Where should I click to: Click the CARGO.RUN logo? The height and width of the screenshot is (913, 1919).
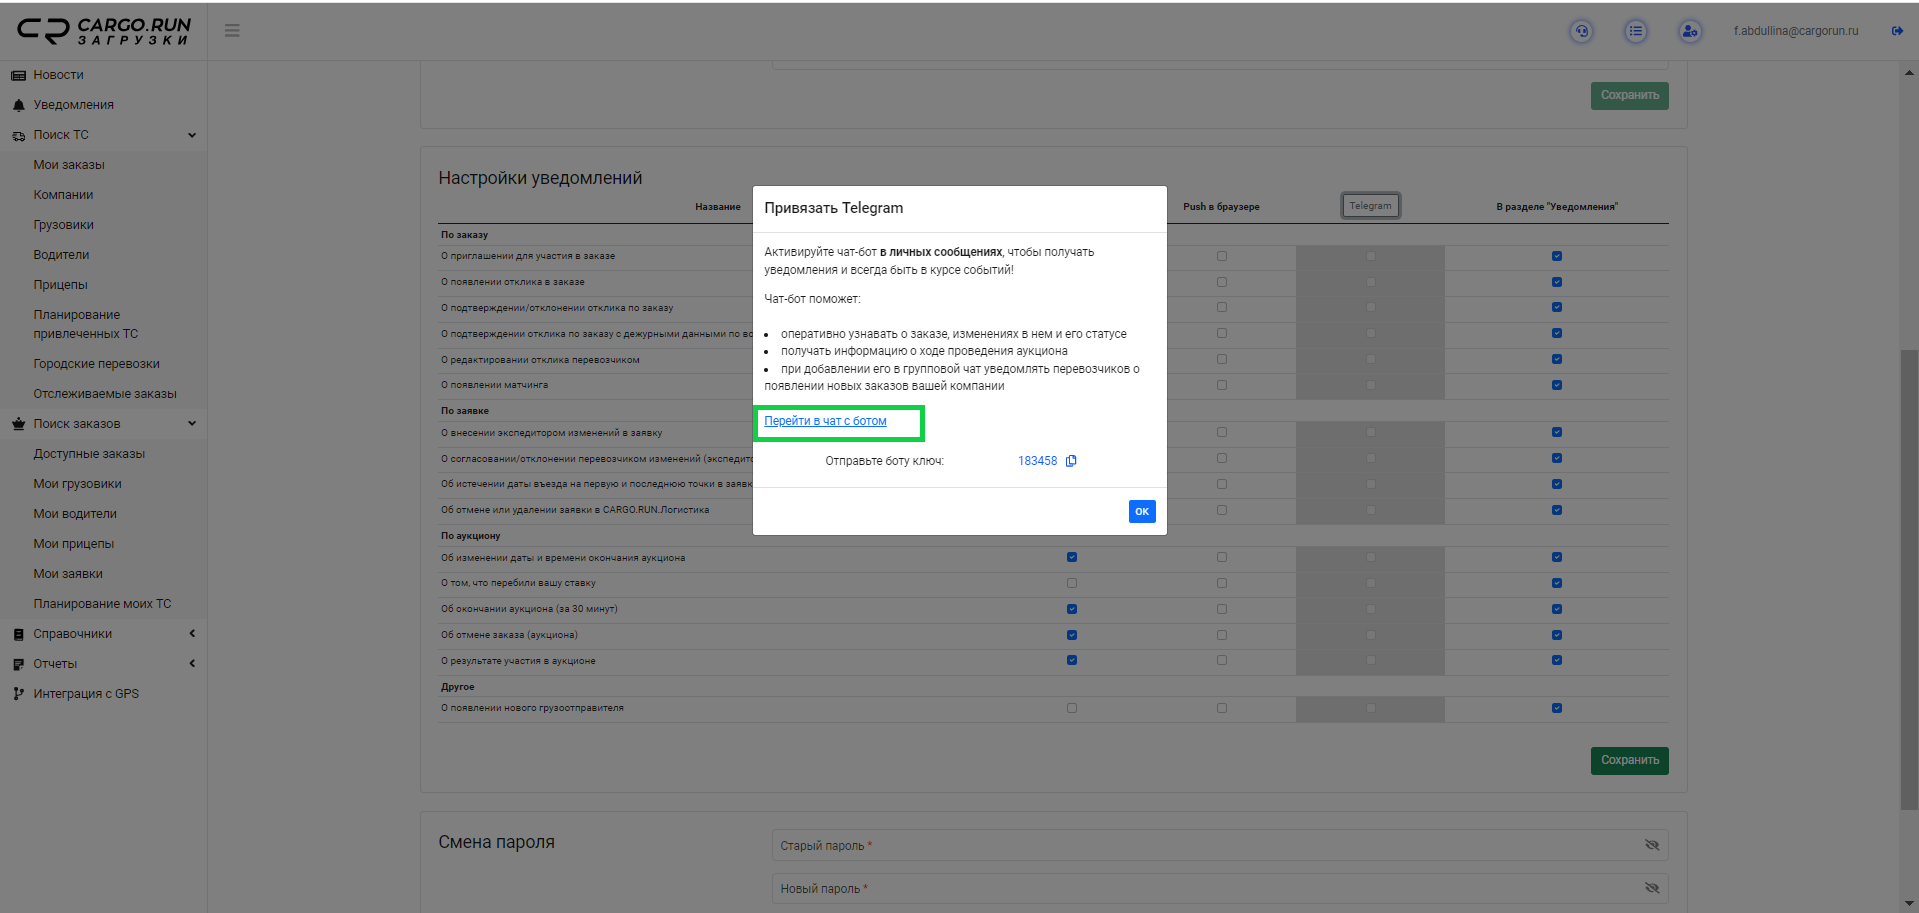[x=104, y=31]
